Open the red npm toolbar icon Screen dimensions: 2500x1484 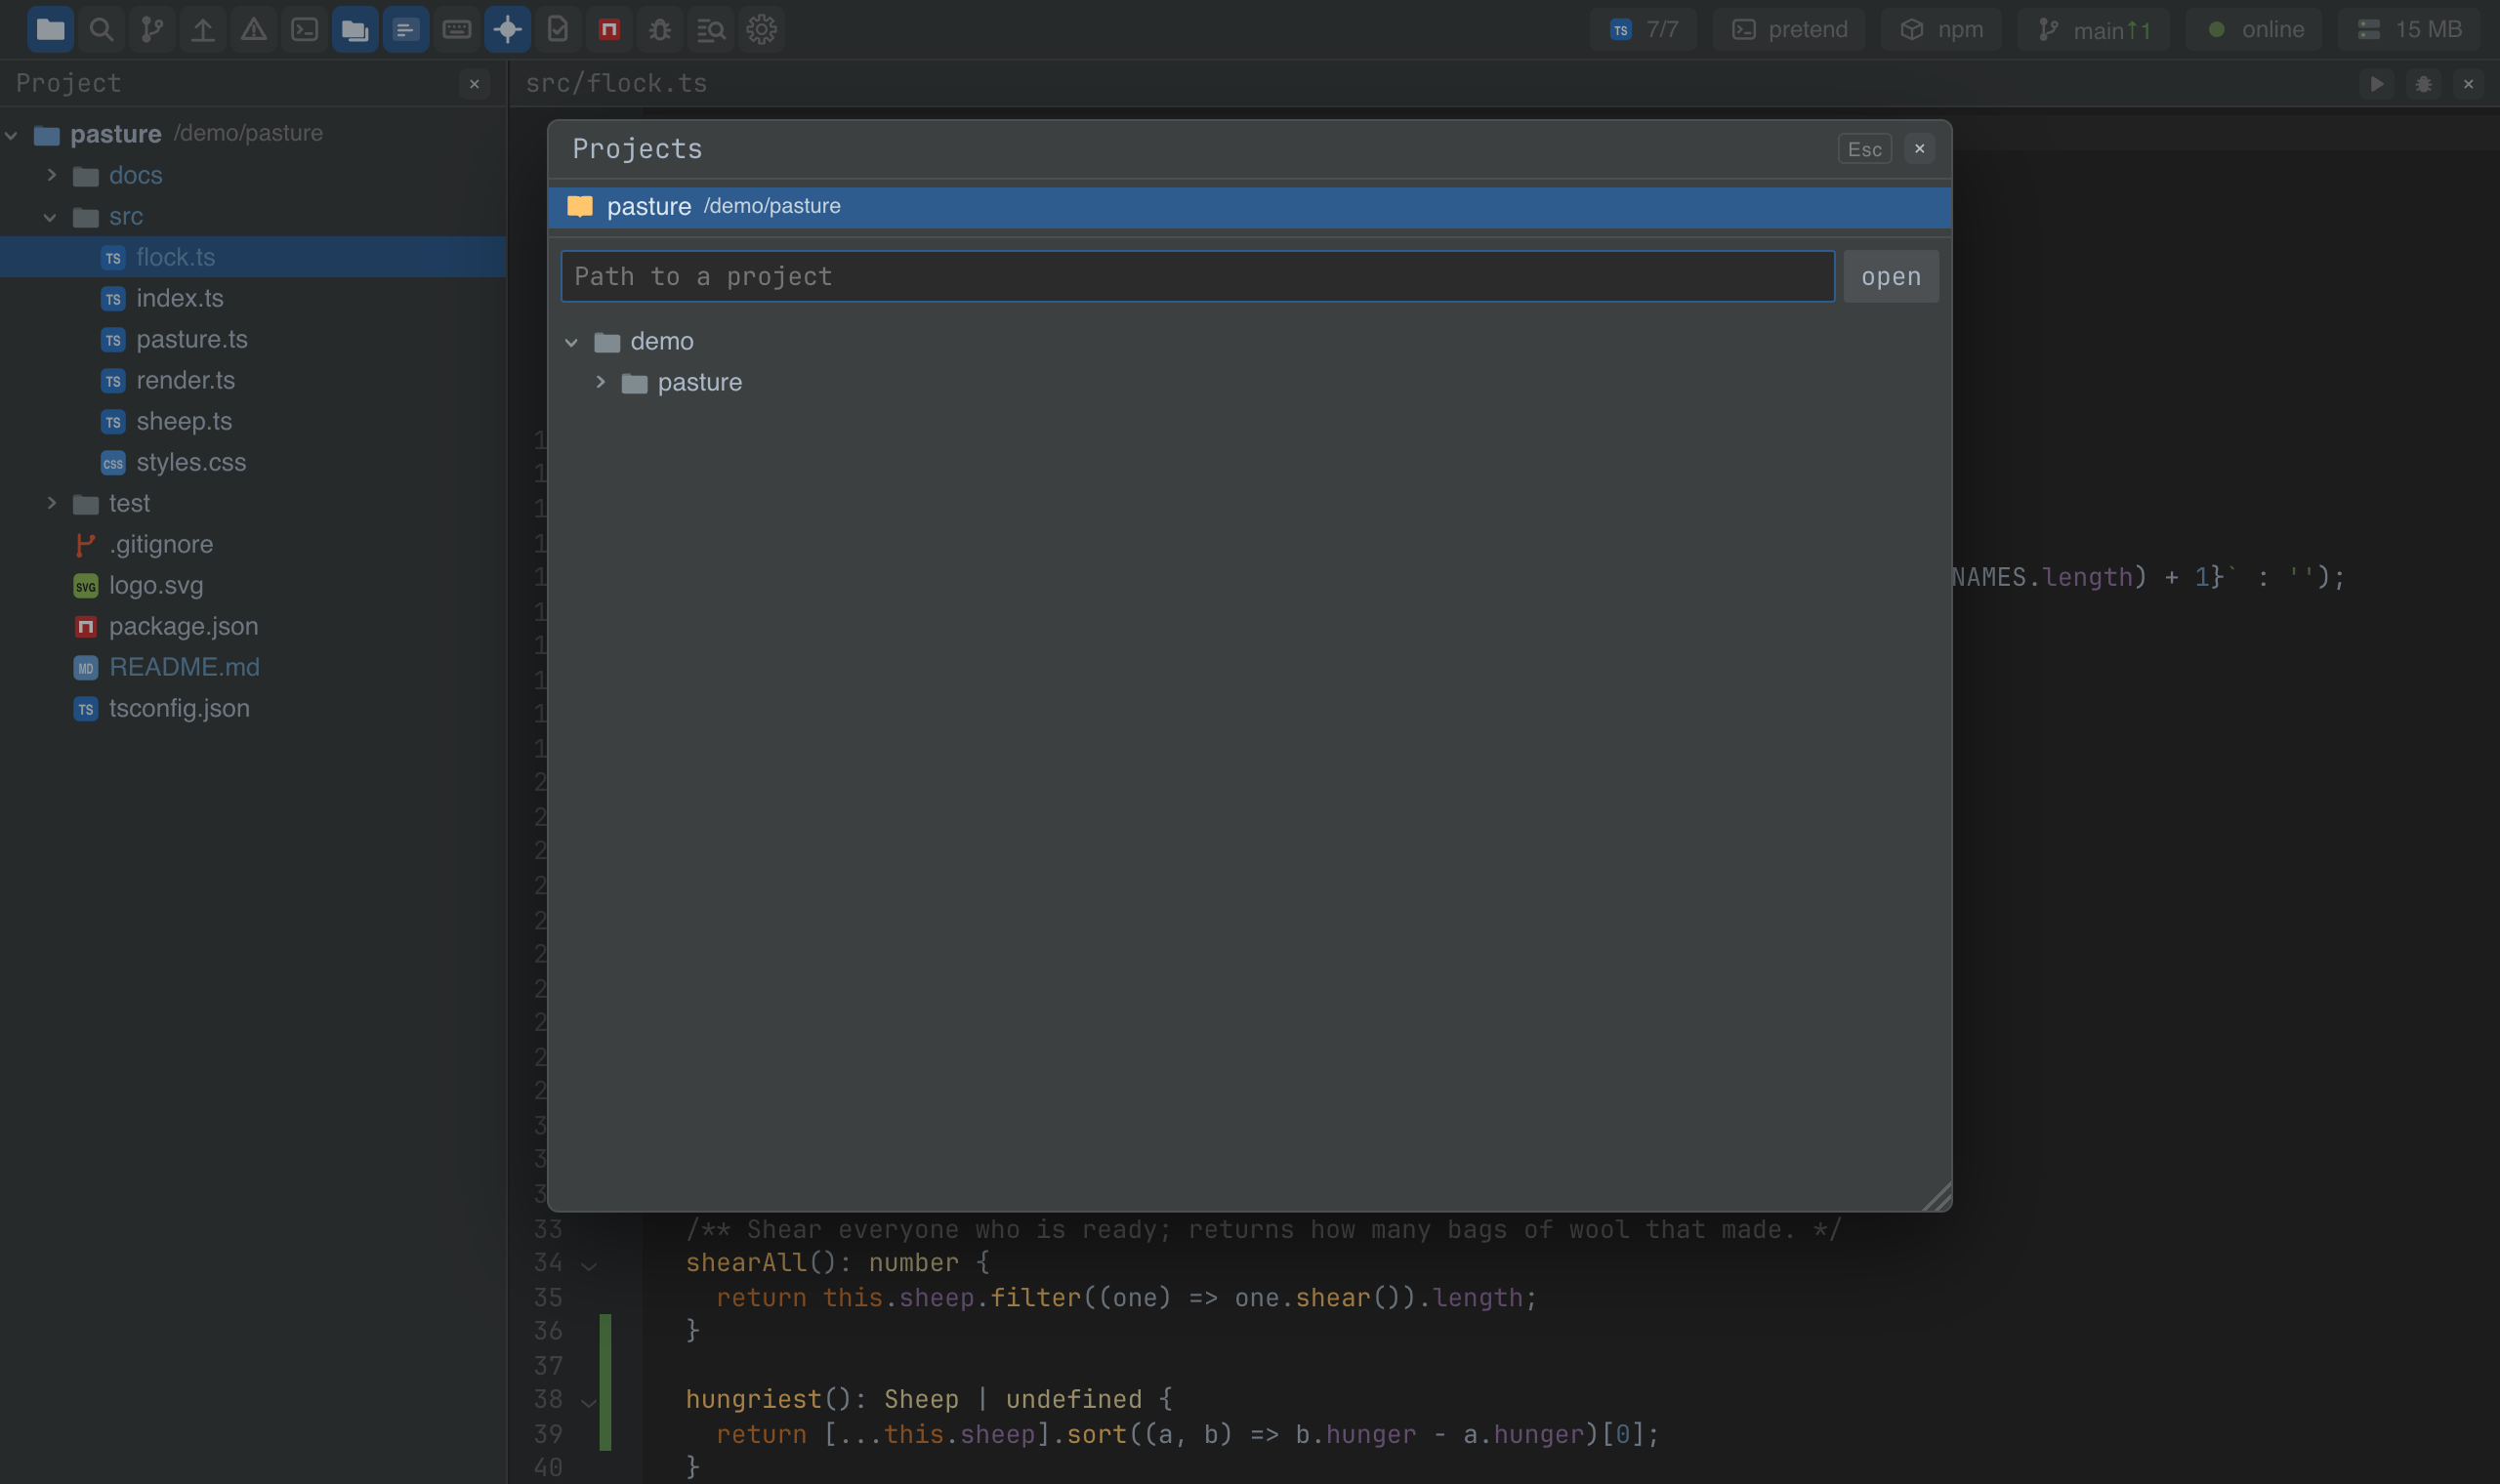pos(609,29)
